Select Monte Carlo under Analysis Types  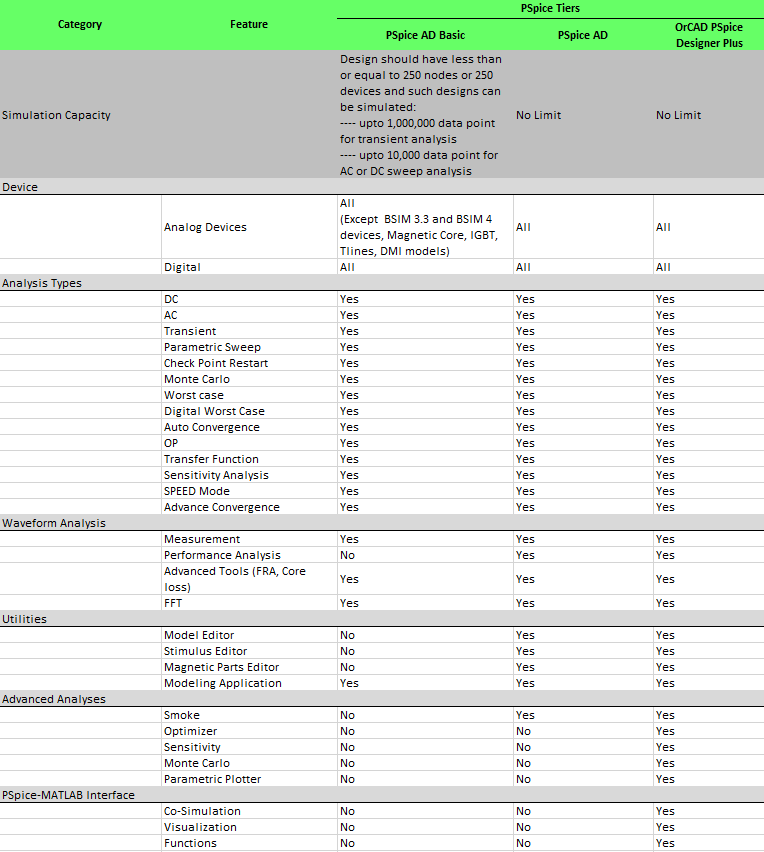[249, 379]
